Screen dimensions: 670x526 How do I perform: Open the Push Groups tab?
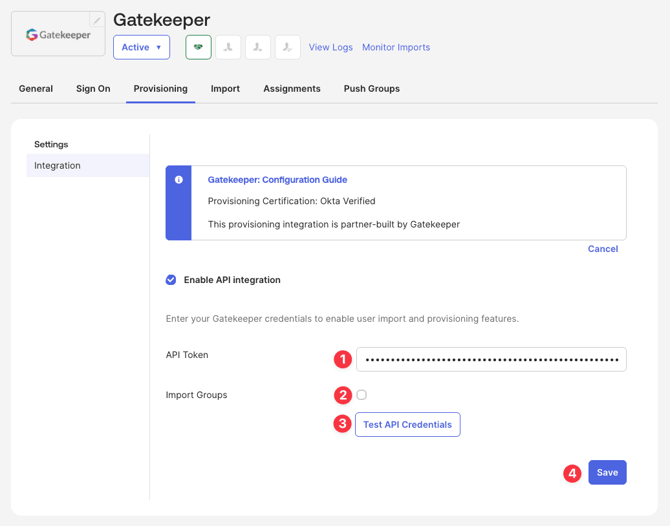point(371,89)
